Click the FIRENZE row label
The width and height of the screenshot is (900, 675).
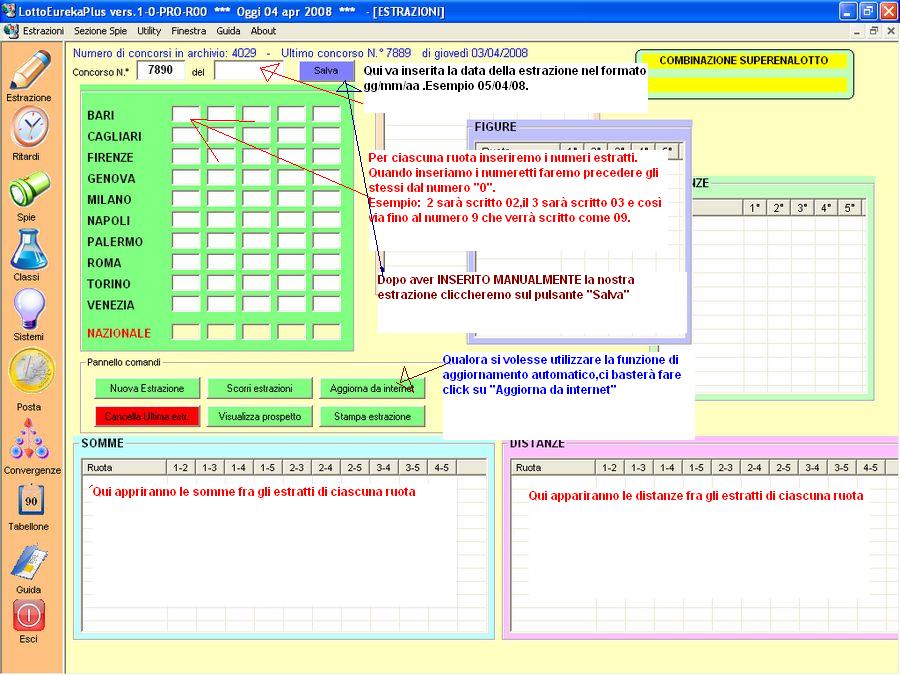[x=110, y=157]
